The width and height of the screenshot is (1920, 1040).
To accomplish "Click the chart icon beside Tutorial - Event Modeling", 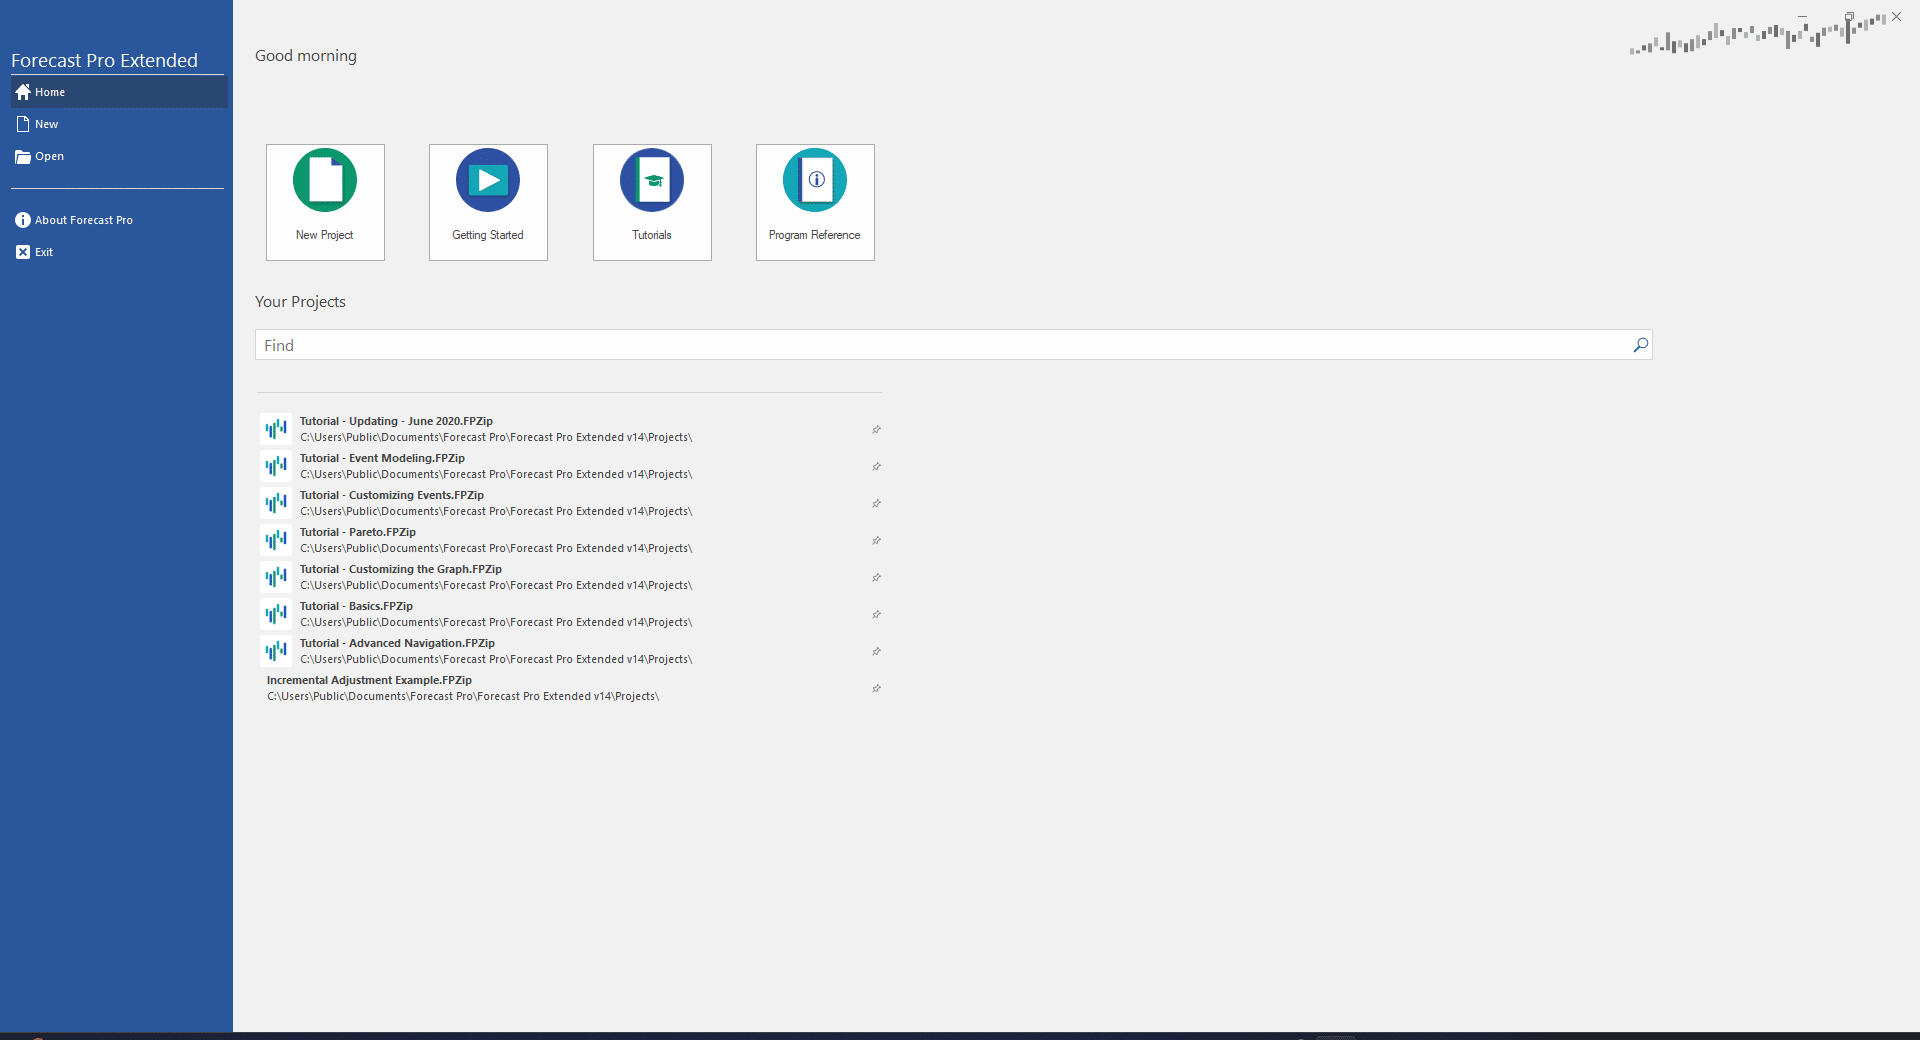I will pos(276,467).
